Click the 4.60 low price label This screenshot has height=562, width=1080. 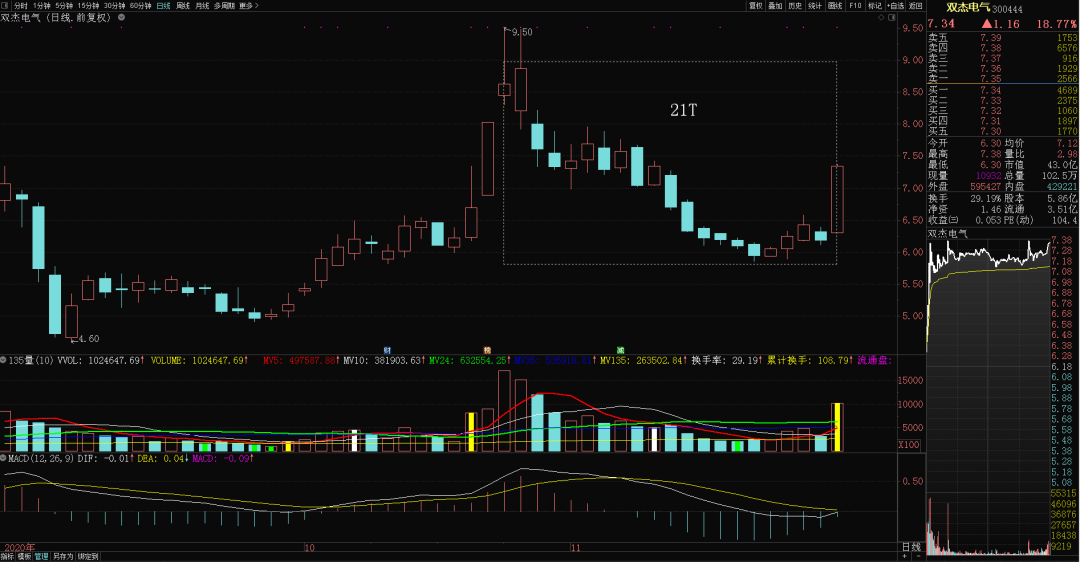(89, 339)
